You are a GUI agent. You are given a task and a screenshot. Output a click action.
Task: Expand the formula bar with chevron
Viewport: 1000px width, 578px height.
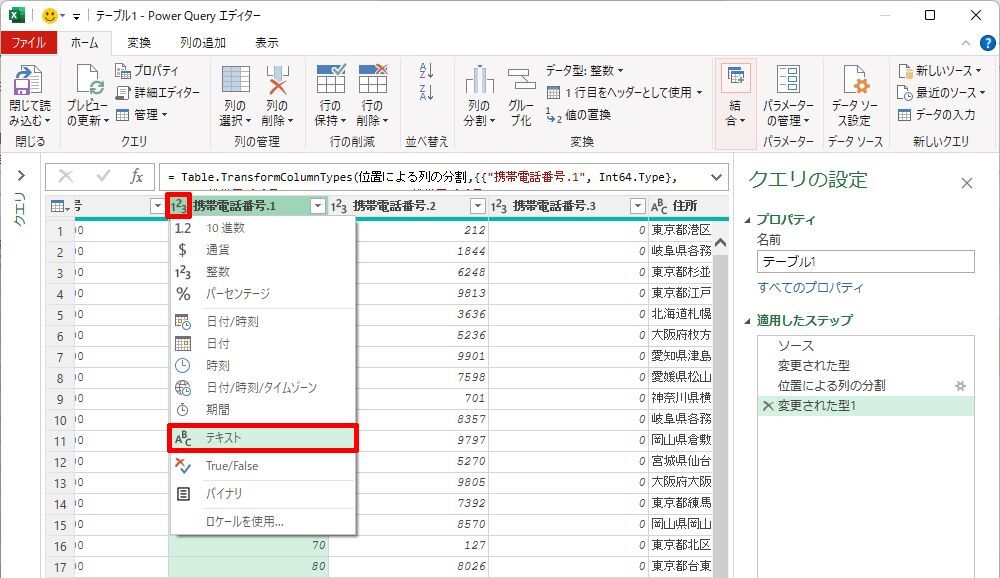[715, 177]
